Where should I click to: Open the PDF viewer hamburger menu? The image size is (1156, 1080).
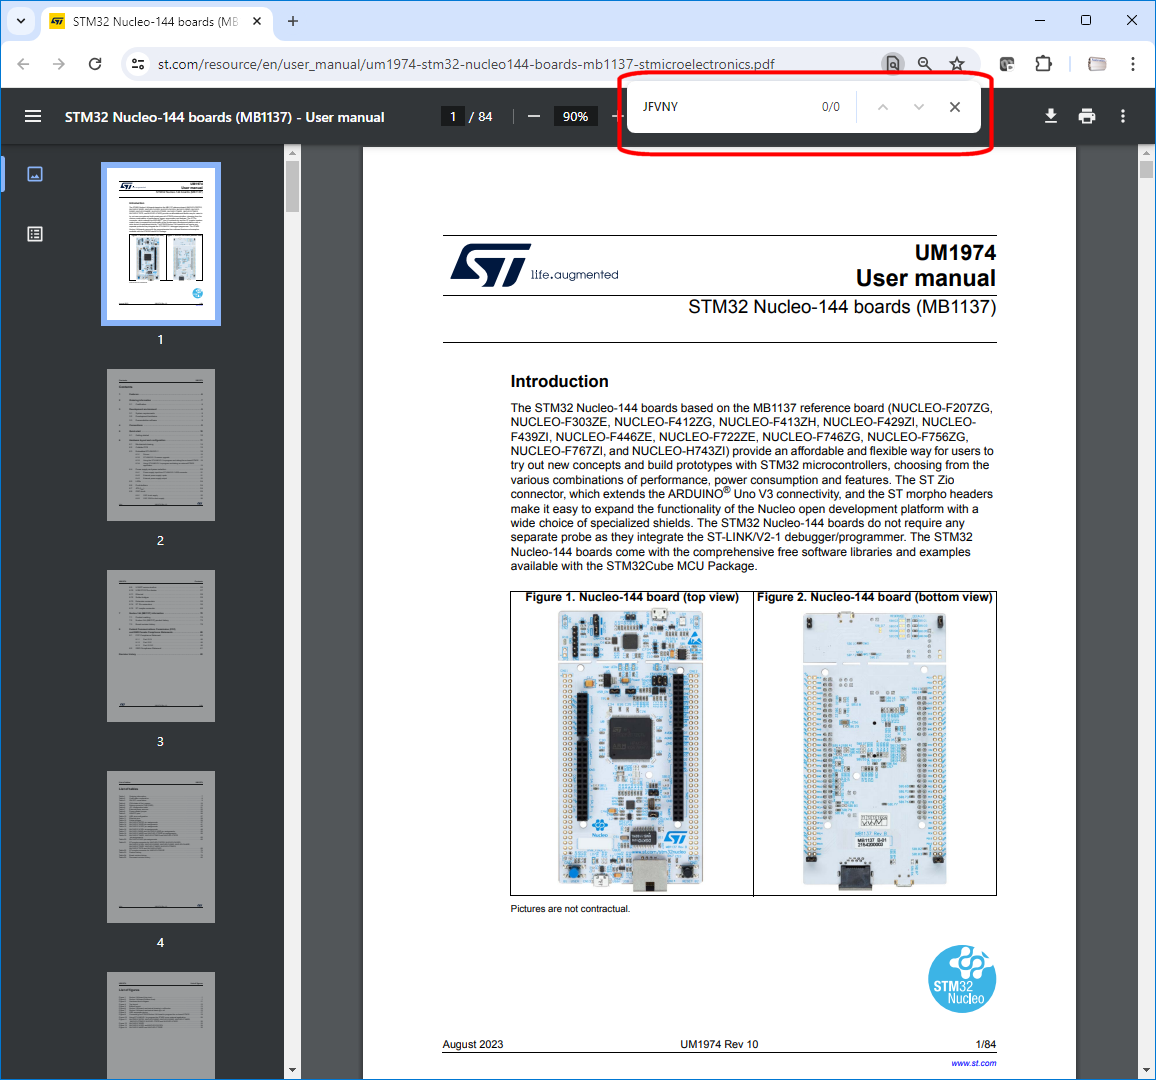33,116
